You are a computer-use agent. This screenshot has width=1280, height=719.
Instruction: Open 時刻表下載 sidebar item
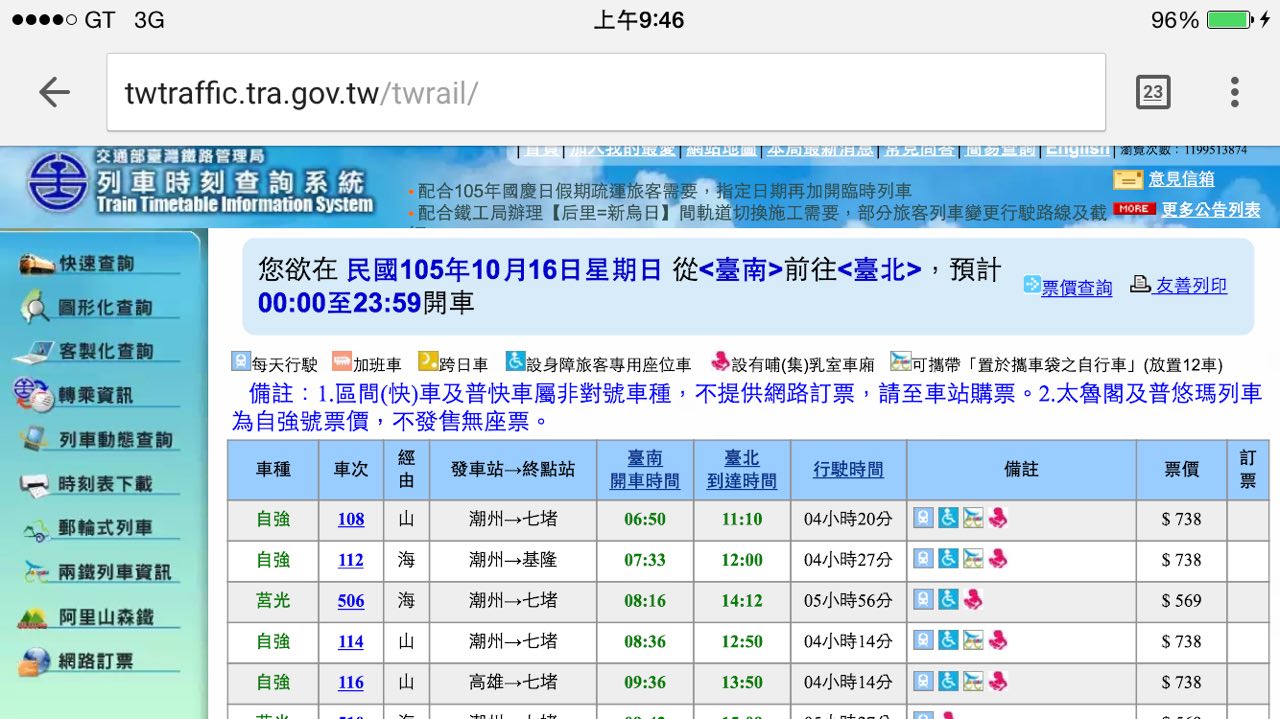pyautogui.click(x=96, y=484)
